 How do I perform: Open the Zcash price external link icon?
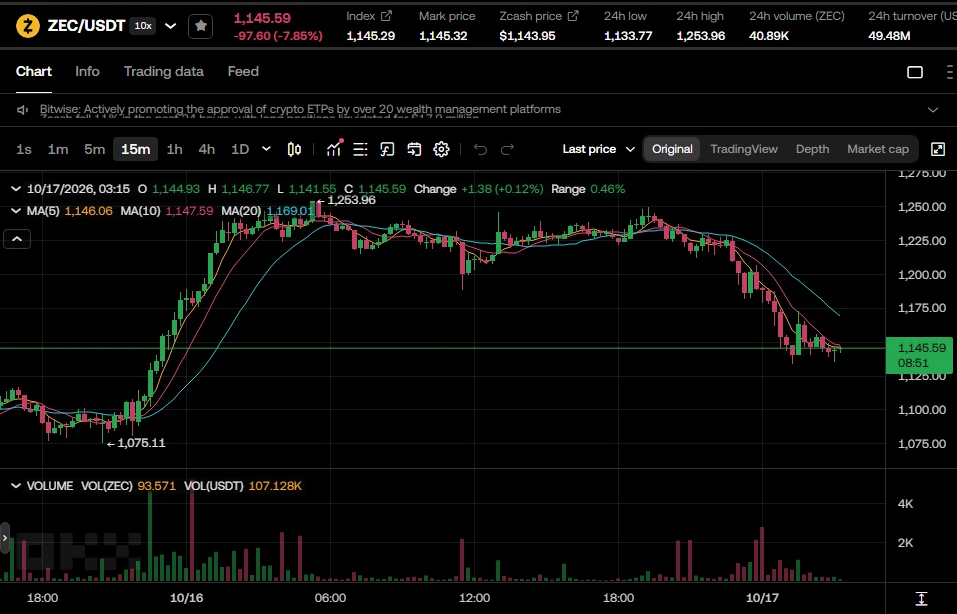pos(572,16)
